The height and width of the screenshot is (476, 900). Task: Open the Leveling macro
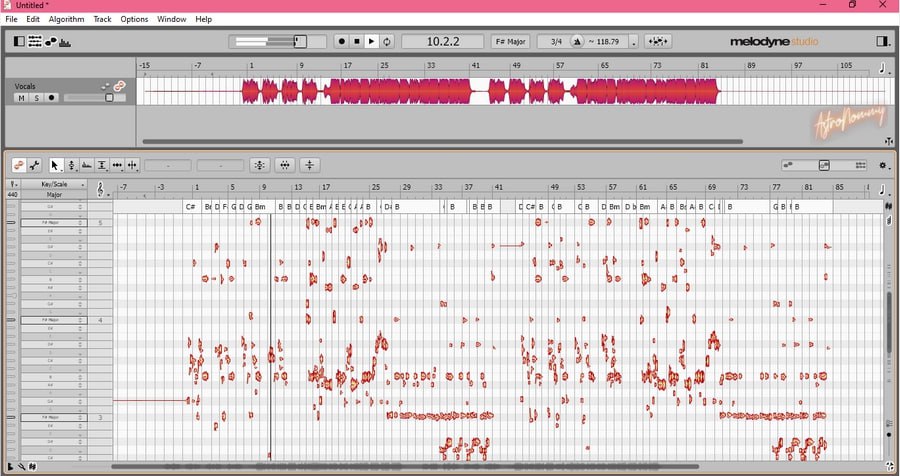click(309, 165)
